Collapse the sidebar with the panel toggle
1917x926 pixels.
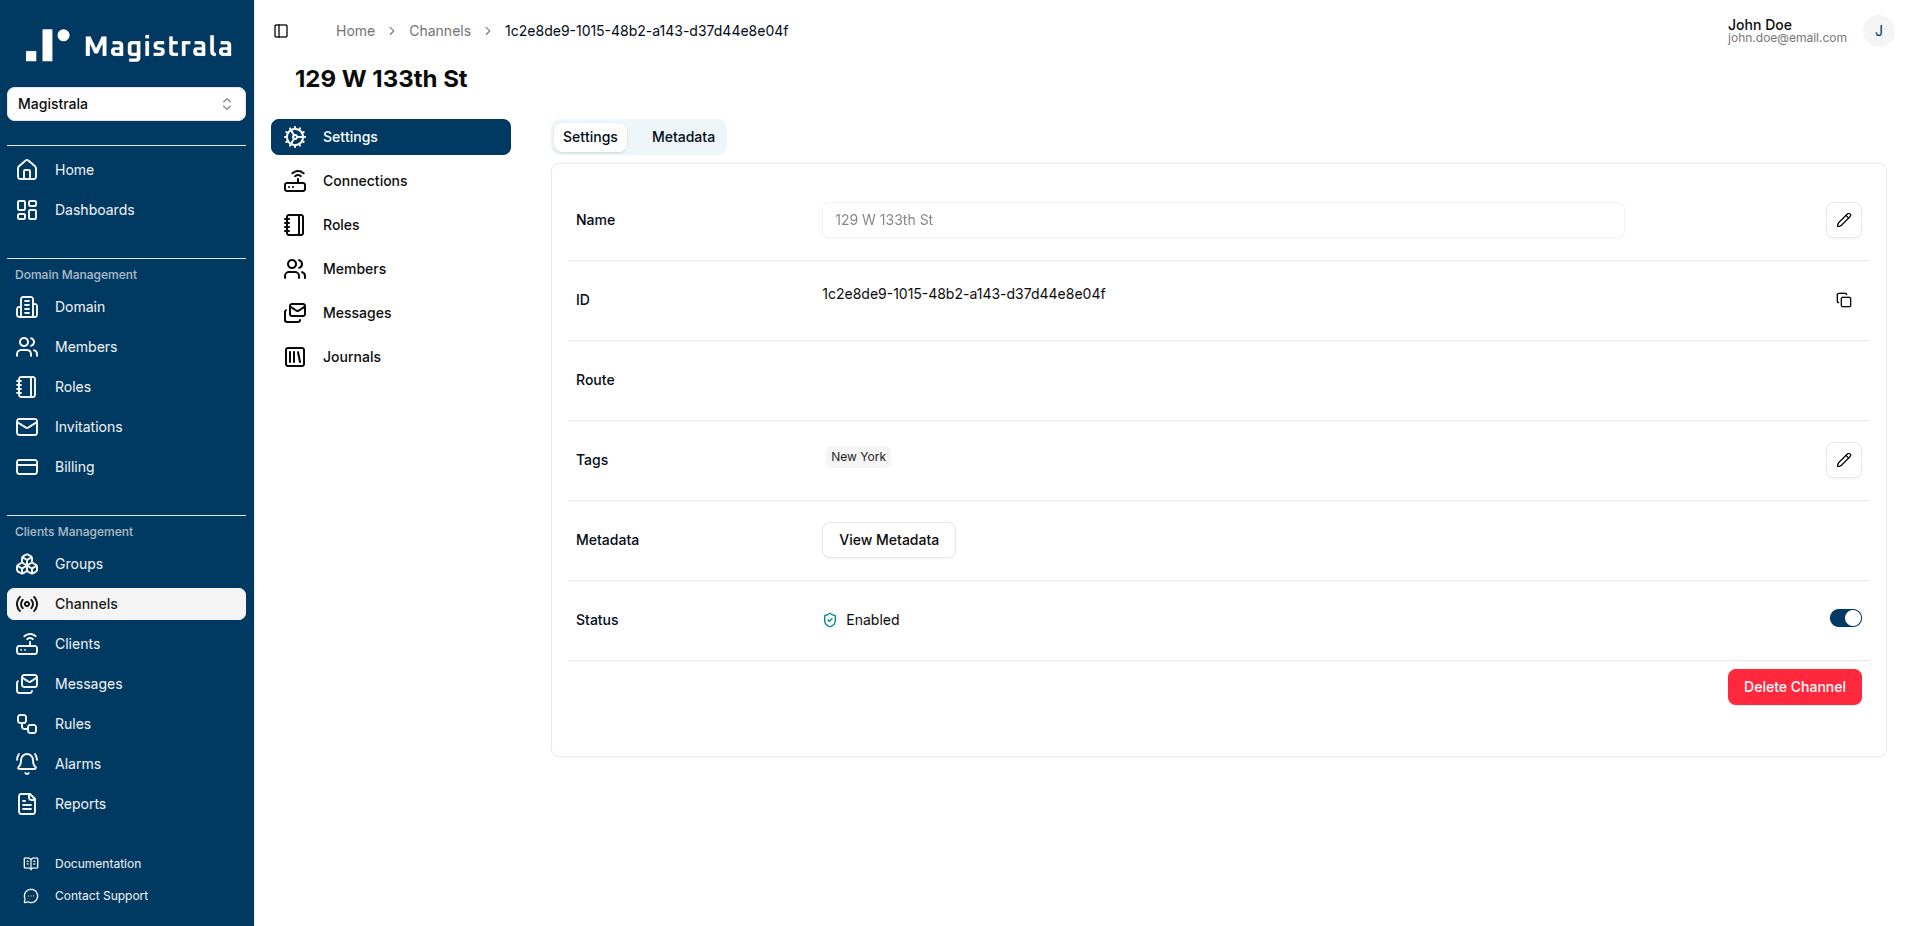pyautogui.click(x=281, y=31)
